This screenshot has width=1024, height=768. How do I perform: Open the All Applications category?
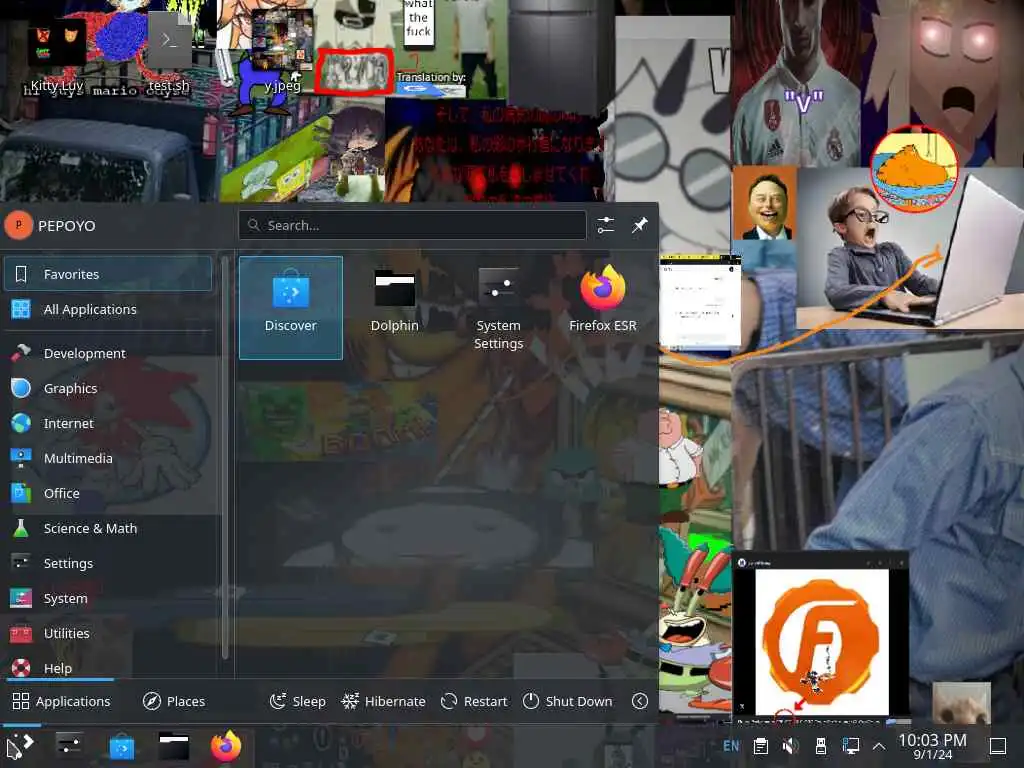point(108,309)
